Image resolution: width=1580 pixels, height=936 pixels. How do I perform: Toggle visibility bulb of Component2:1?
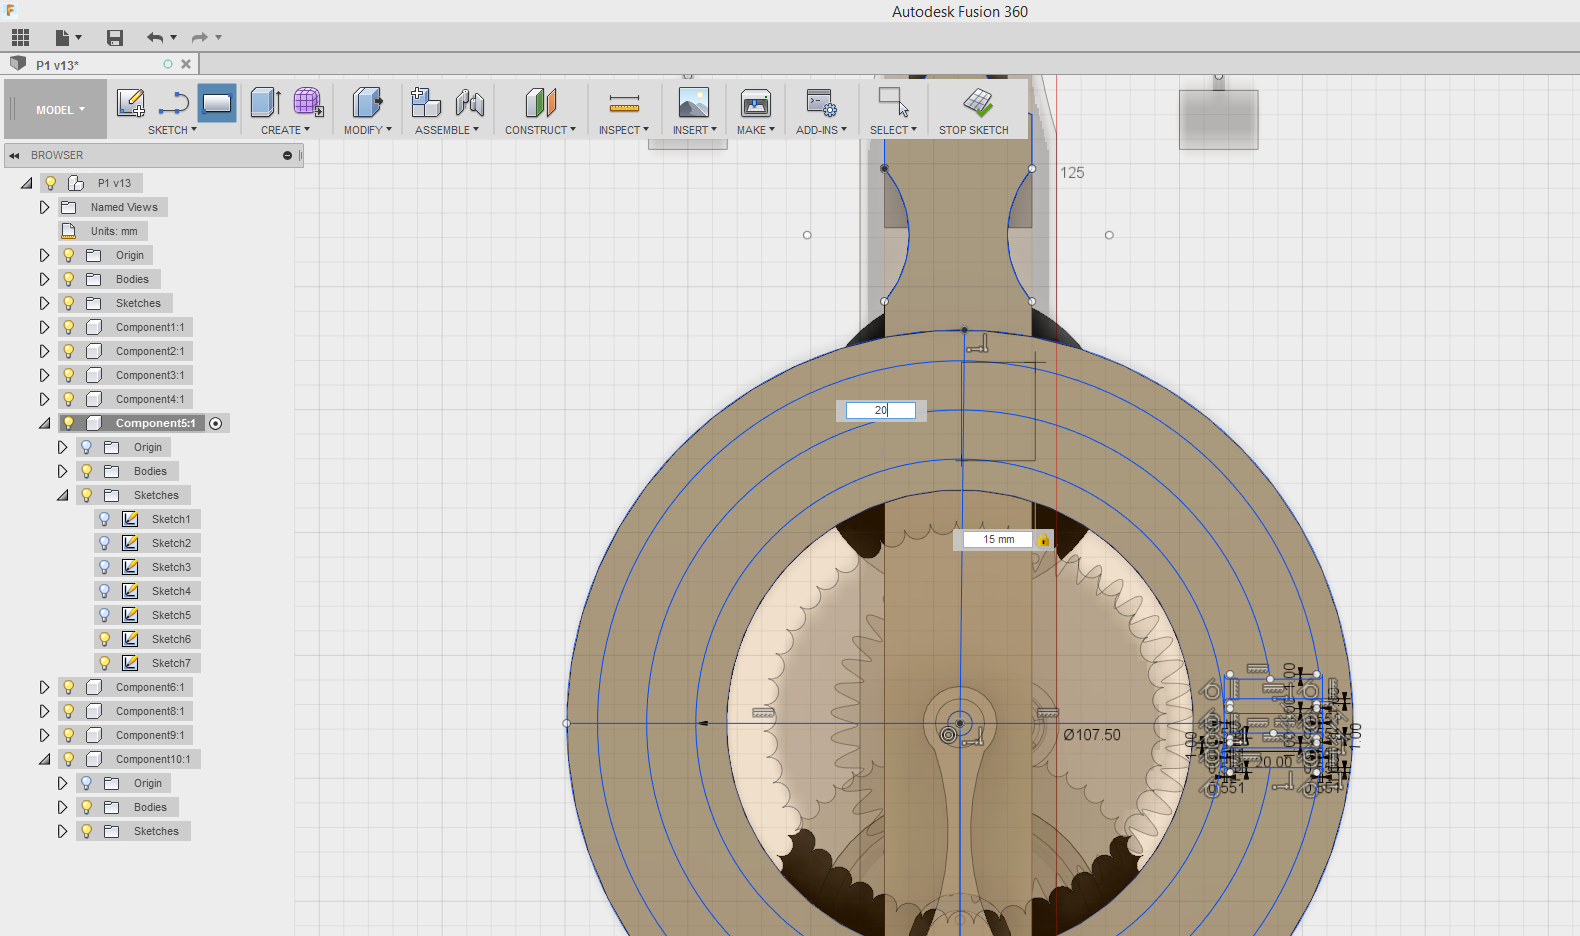[68, 351]
